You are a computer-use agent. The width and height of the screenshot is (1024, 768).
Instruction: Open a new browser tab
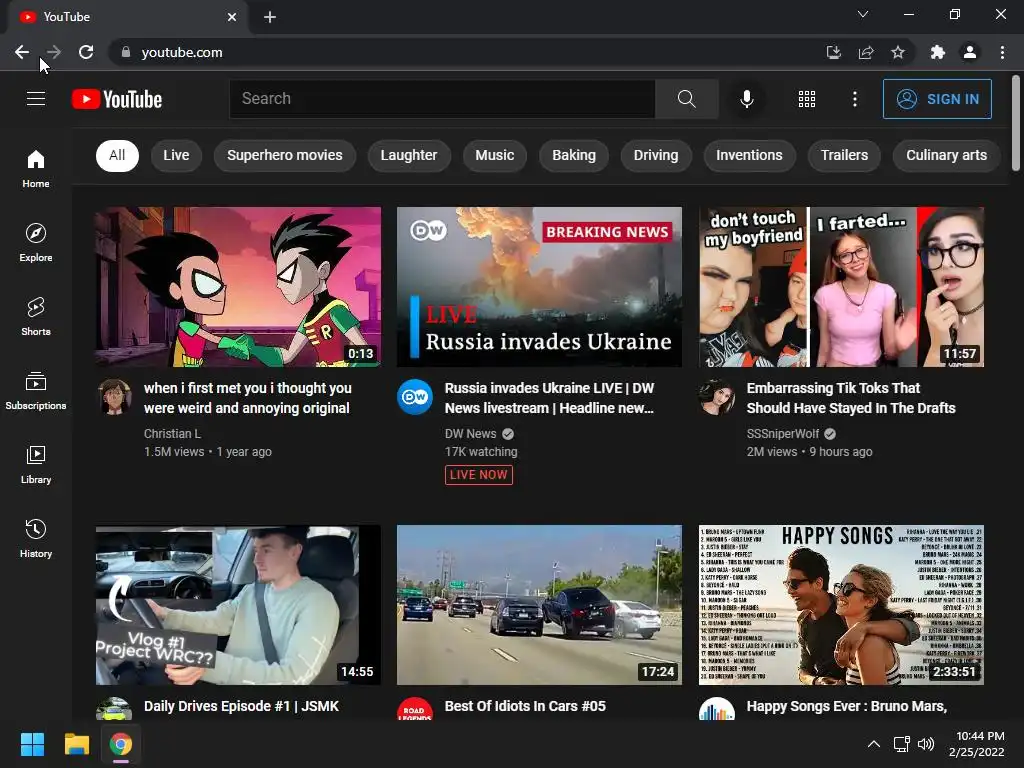[270, 17]
